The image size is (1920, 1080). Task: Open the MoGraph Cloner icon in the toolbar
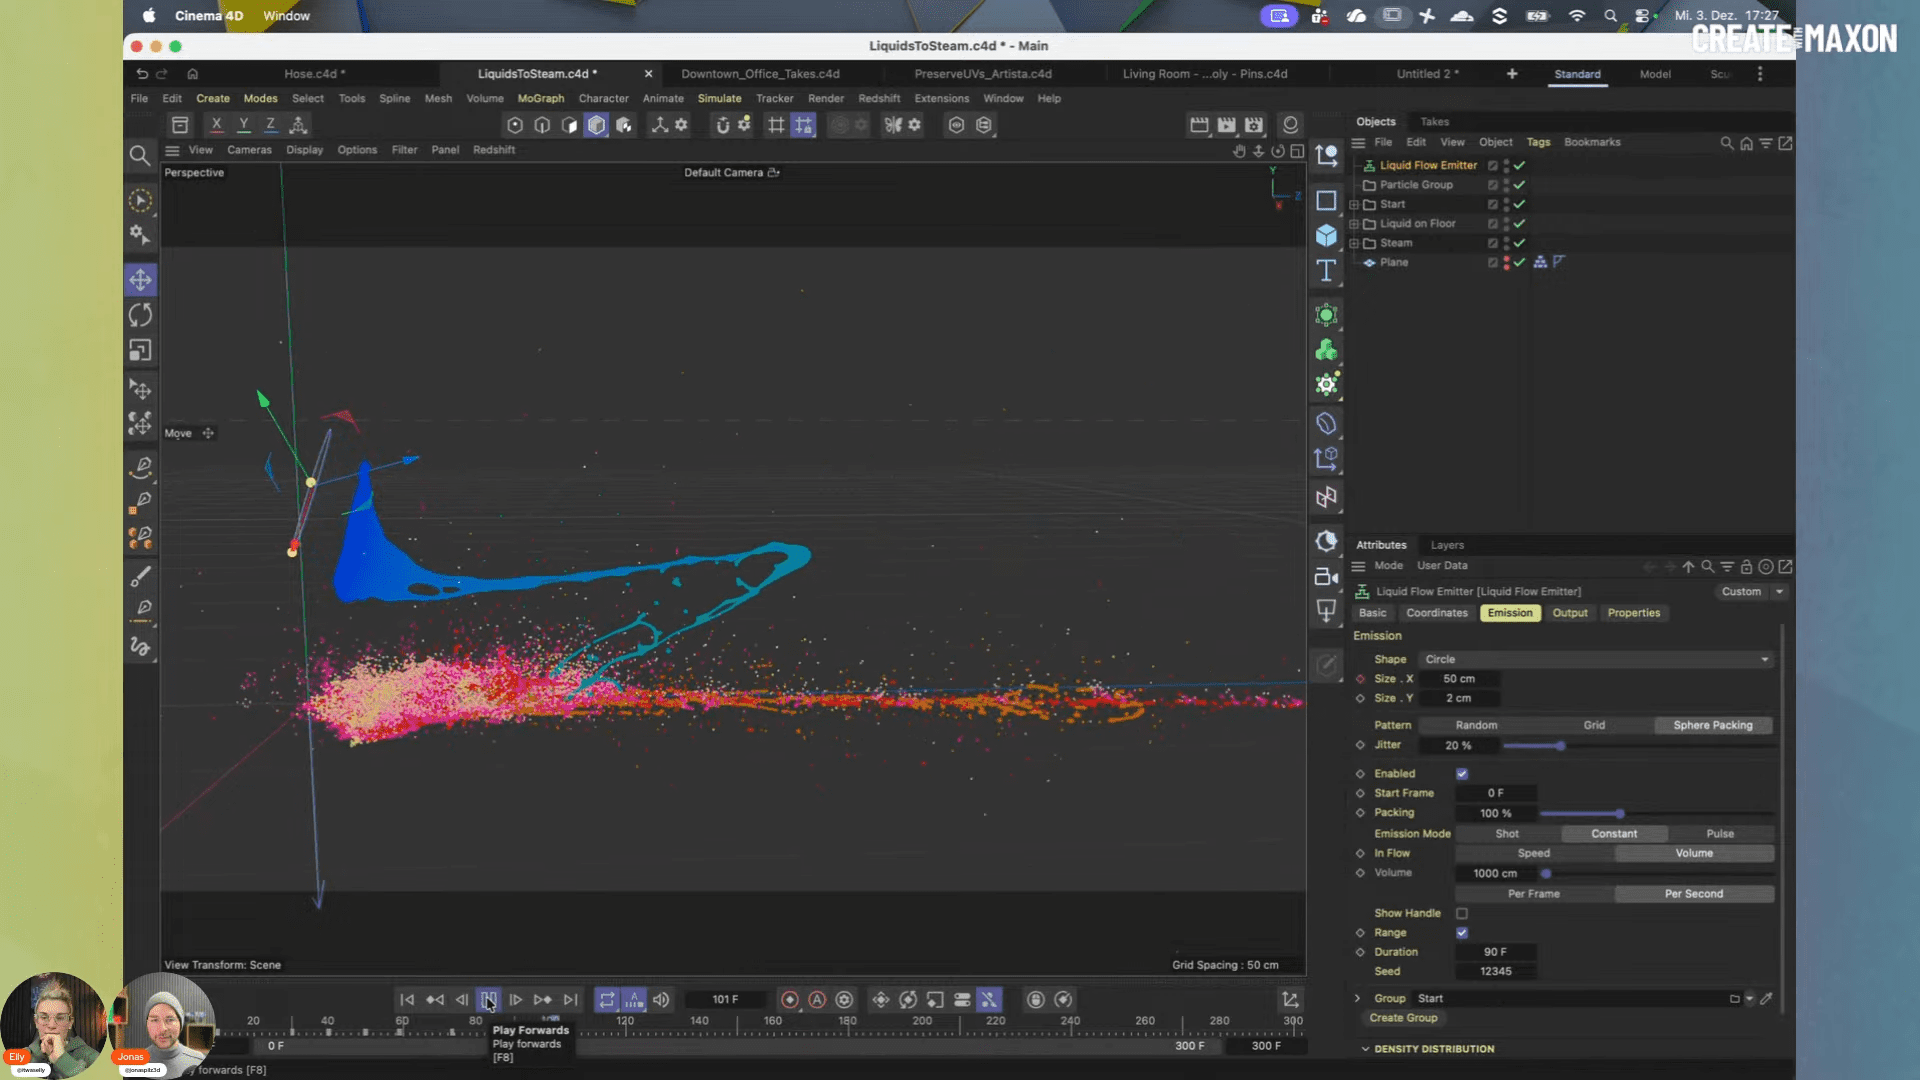coord(625,124)
